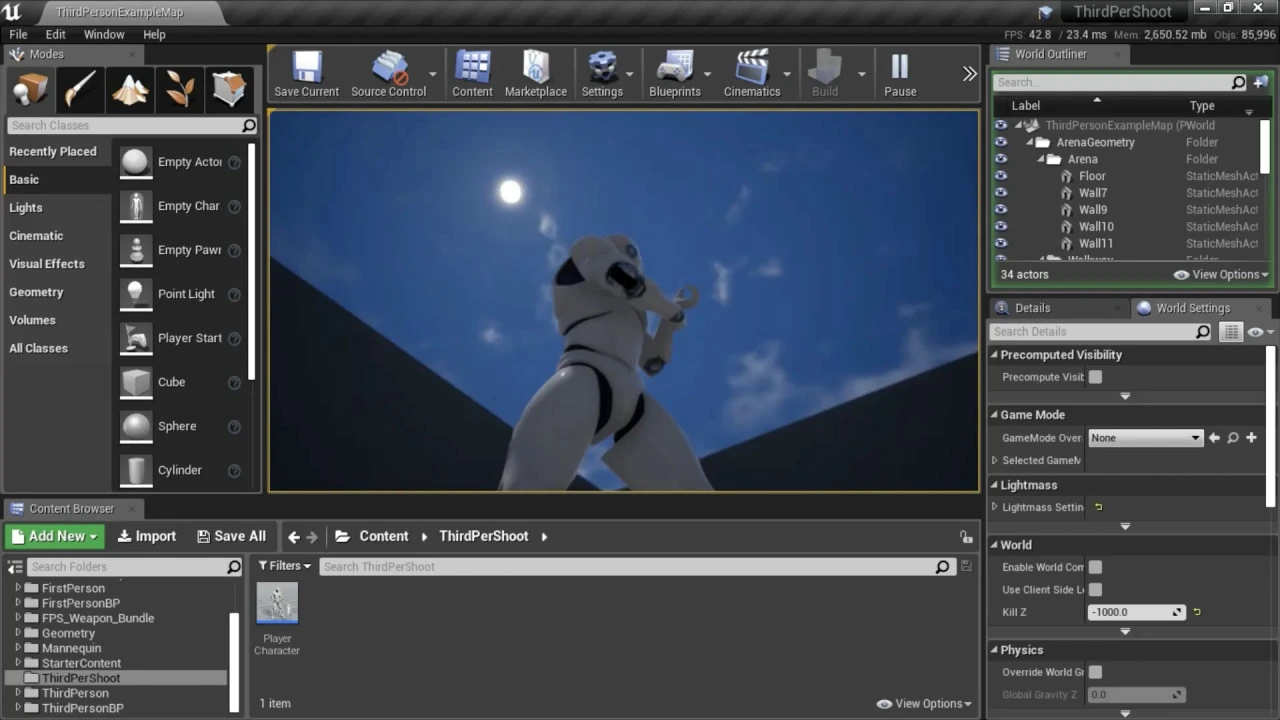Viewport: 1280px width, 720px height.
Task: Toggle Use Client Side Level Streaming checkbox
Action: pyautogui.click(x=1095, y=590)
